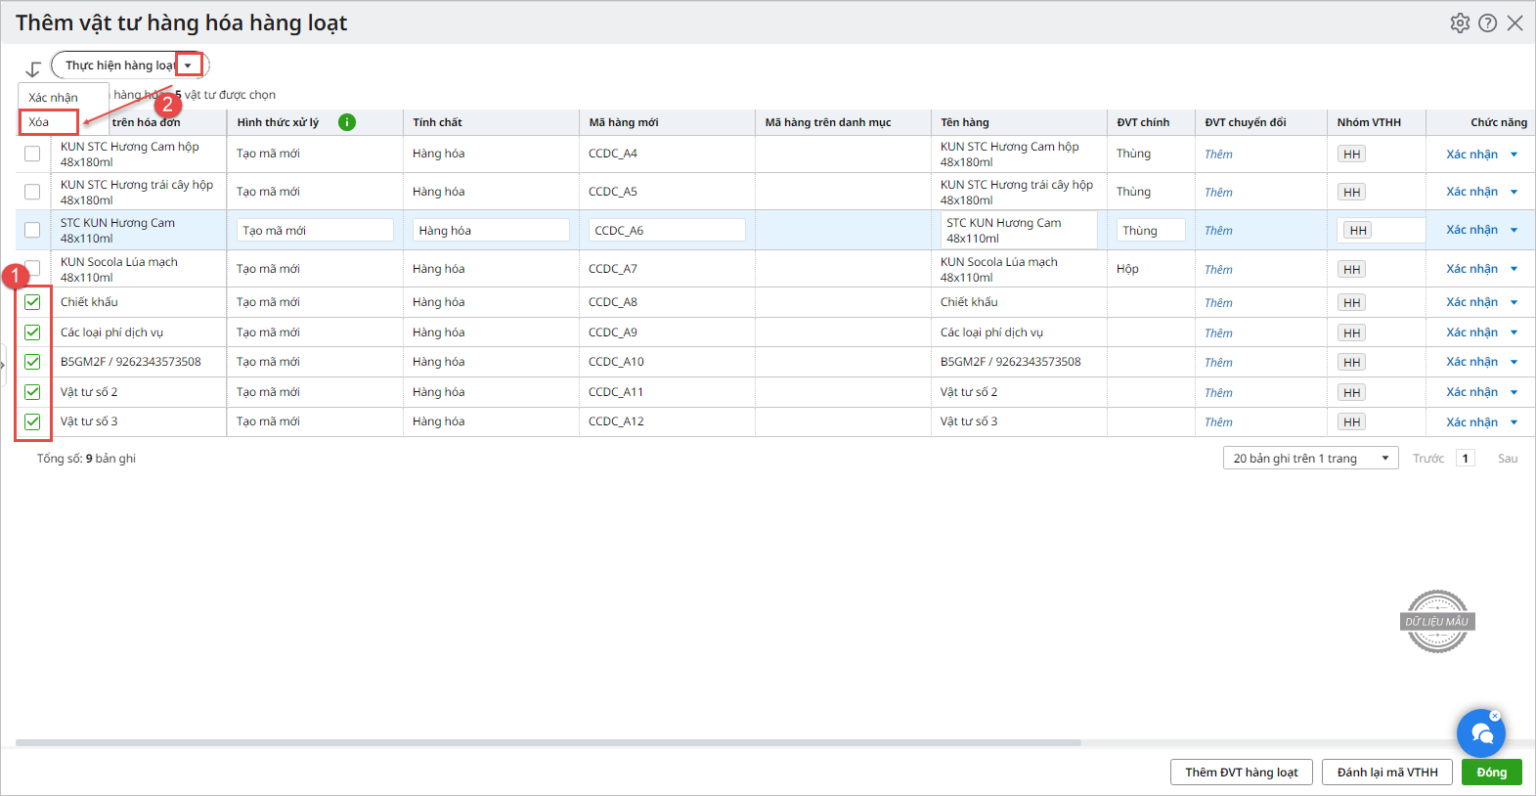Click the down-left arrow icon beside Thực hiện hàng loạt
This screenshot has height=796, width=1536.
click(33, 68)
